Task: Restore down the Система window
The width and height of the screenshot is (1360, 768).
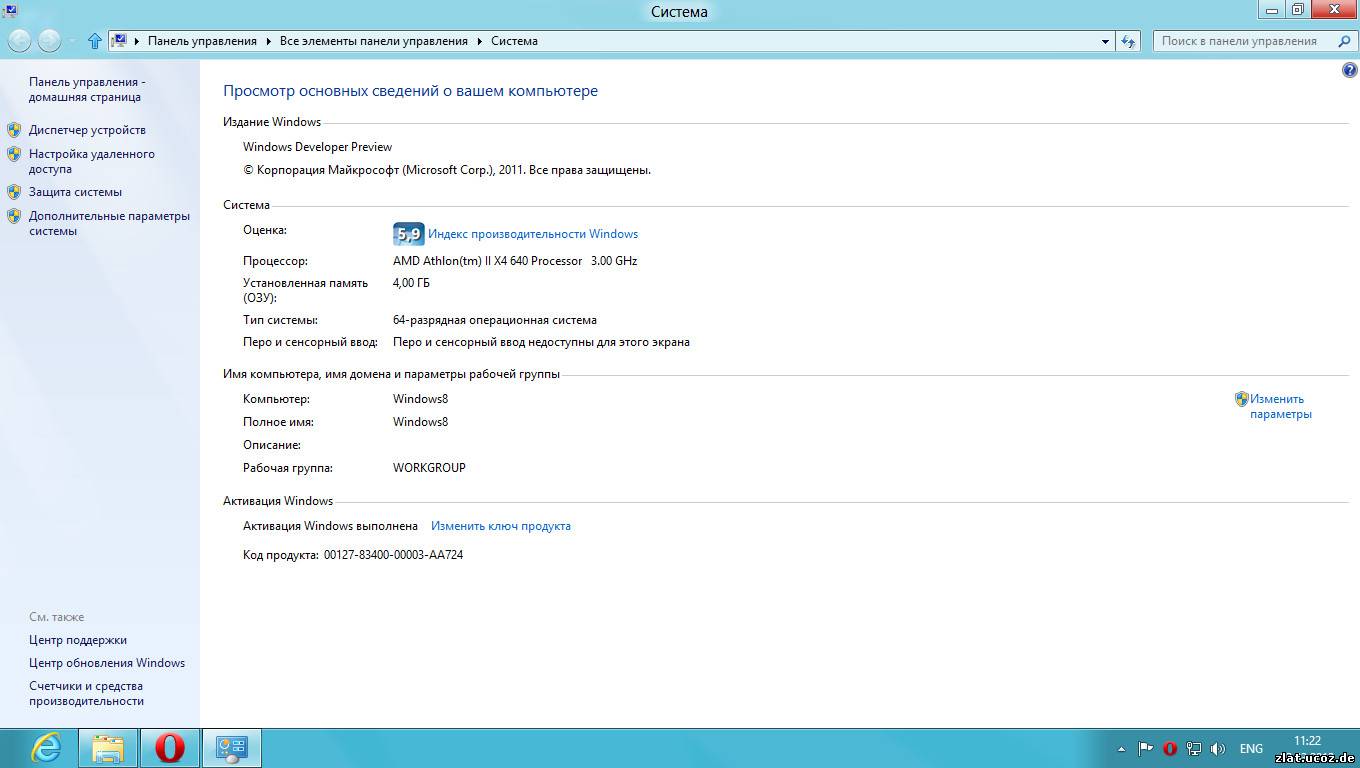Action: (1297, 9)
